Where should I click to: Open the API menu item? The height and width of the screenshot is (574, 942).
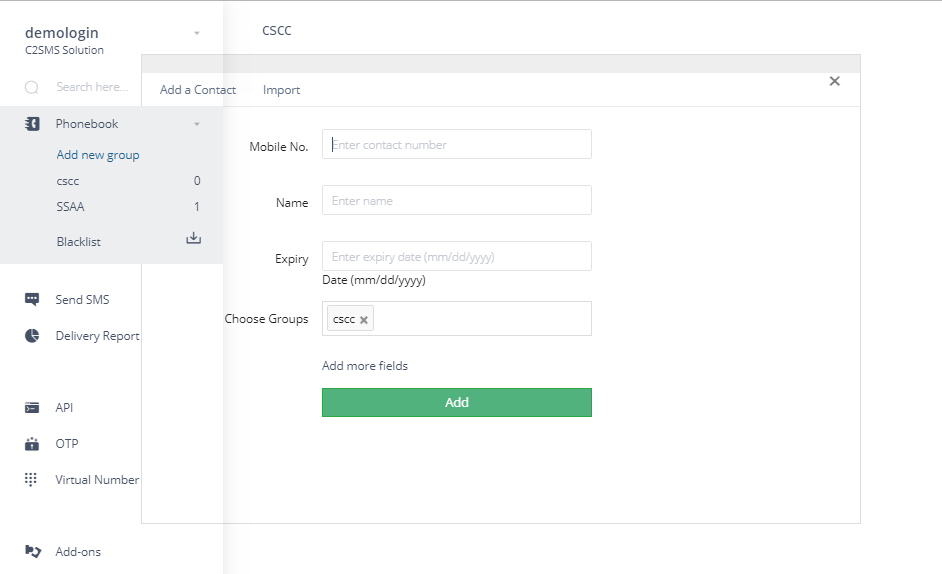click(64, 408)
